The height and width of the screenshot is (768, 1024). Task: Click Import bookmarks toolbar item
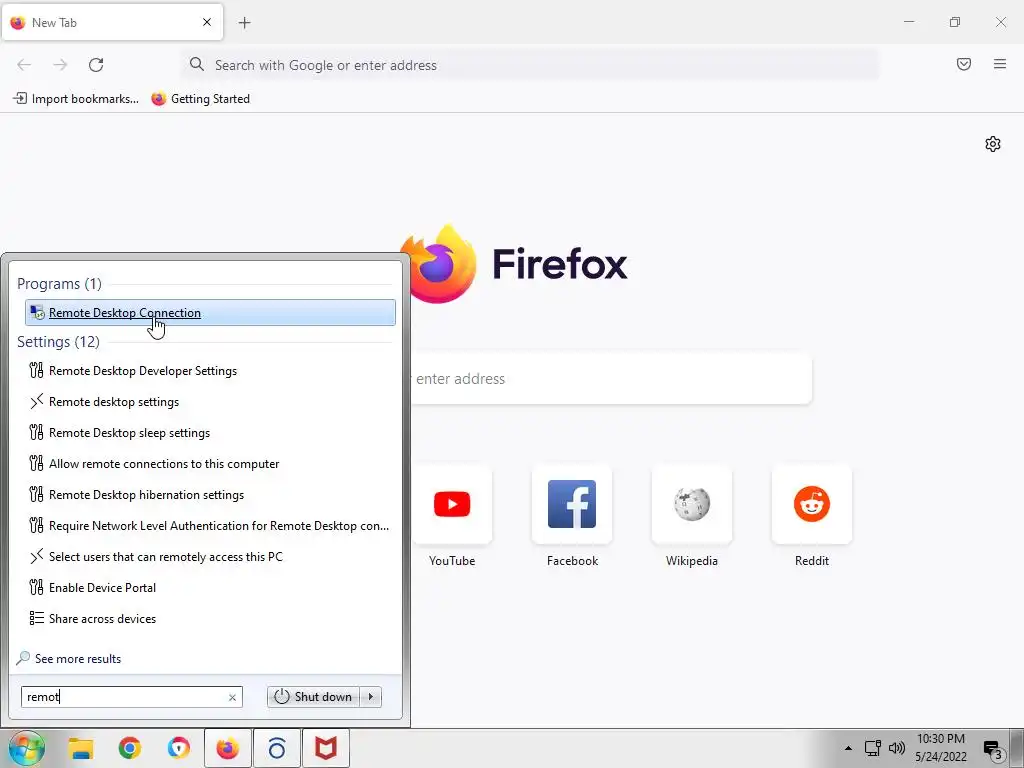pos(76,99)
